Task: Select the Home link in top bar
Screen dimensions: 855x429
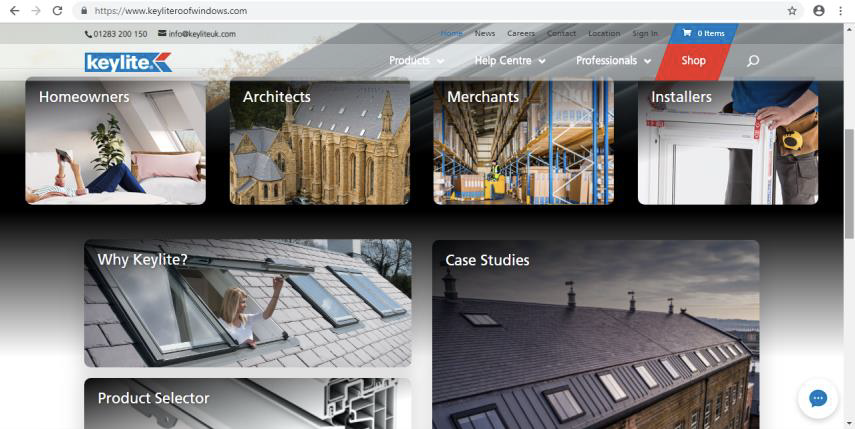Action: pos(451,33)
